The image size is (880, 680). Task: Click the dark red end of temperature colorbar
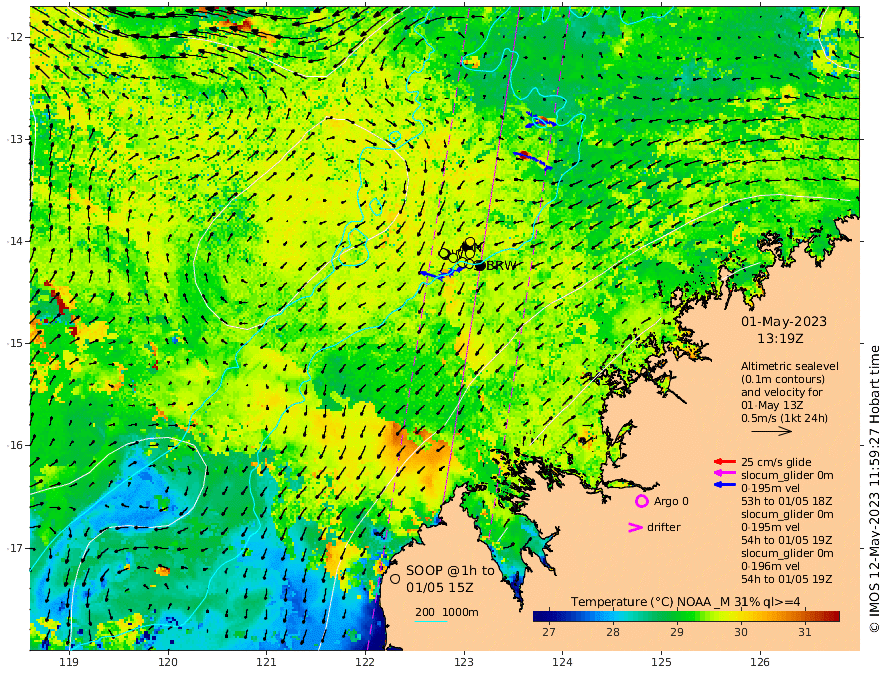coord(835,617)
